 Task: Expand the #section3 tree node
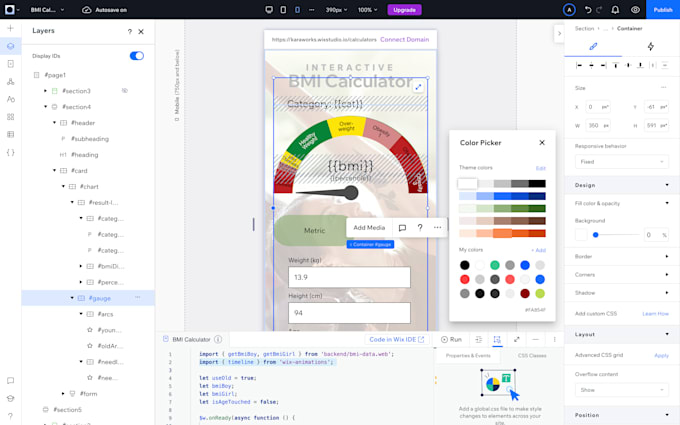point(46,91)
